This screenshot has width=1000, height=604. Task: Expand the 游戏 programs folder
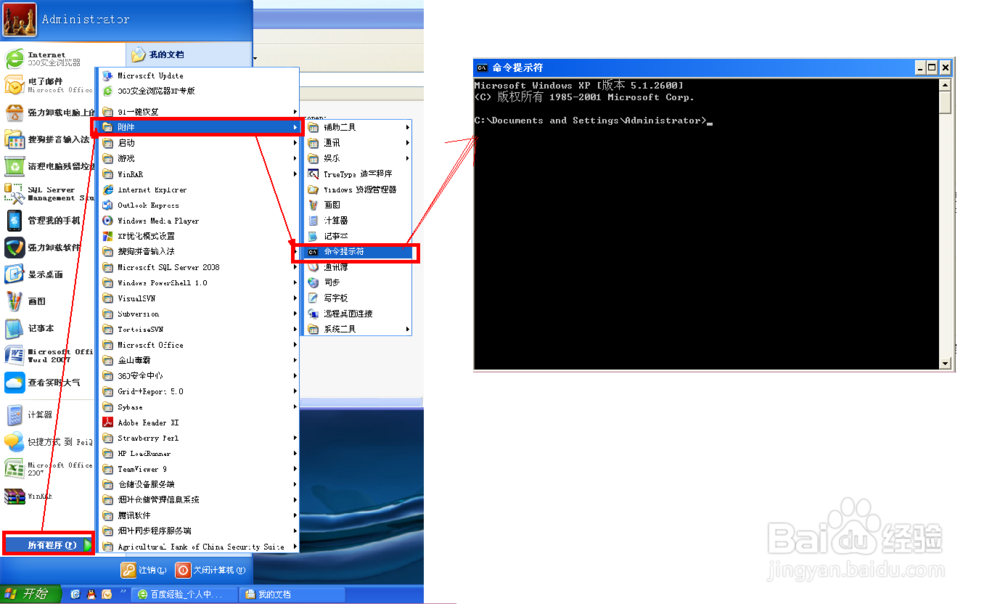coord(200,158)
